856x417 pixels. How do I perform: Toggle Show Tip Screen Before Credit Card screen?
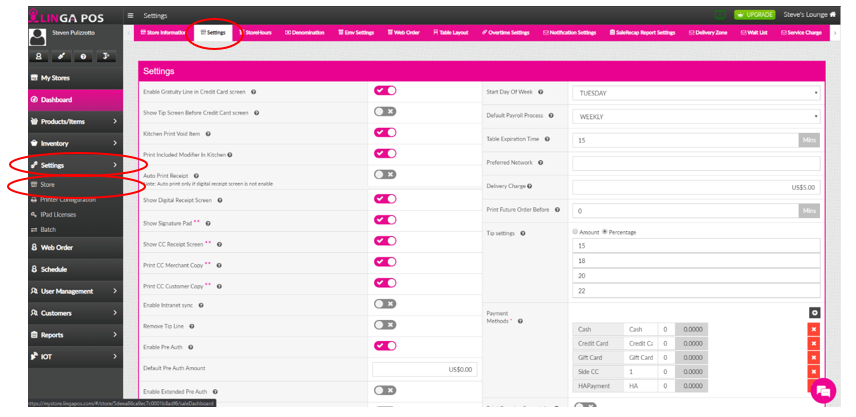click(x=385, y=111)
